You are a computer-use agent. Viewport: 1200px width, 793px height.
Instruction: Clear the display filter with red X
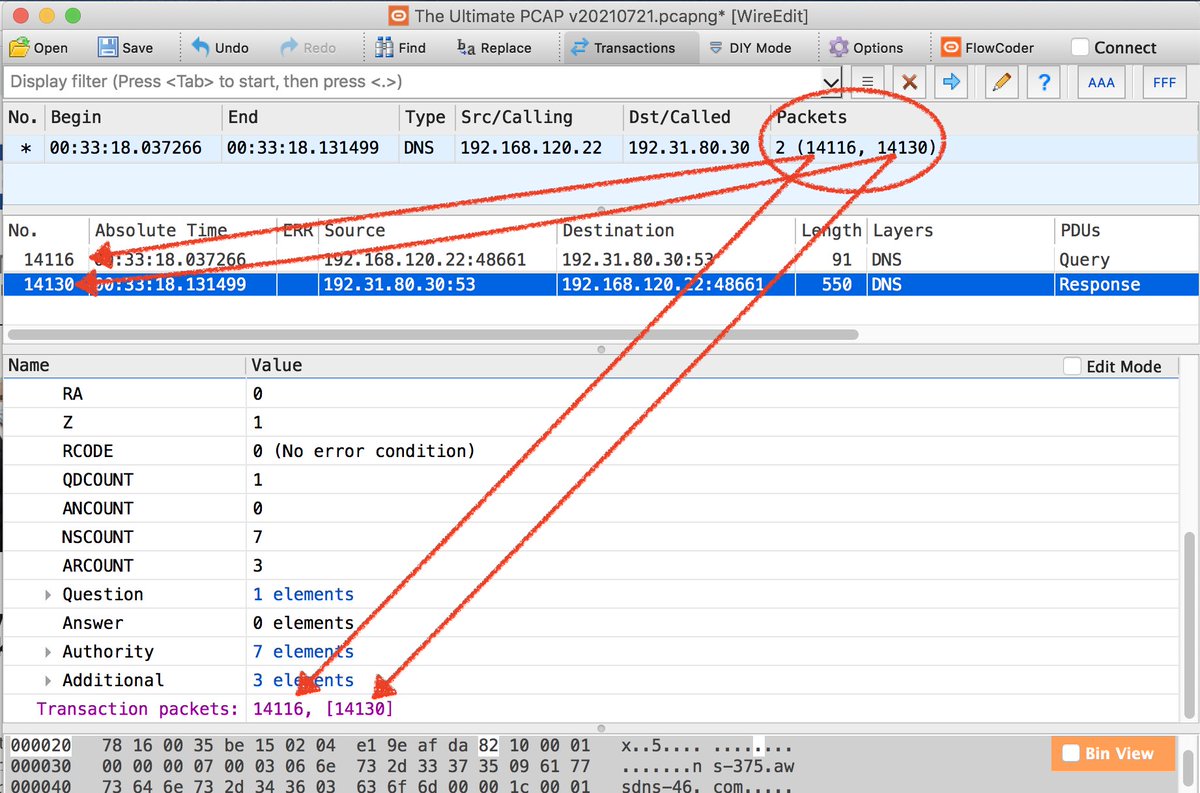[x=909, y=82]
